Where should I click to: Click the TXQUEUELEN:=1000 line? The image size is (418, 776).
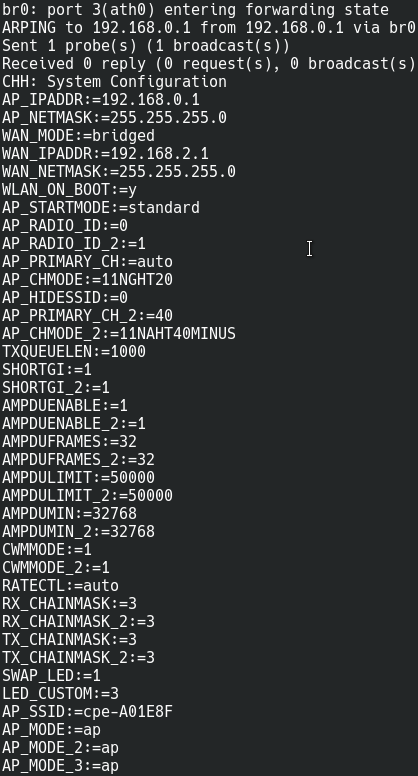click(x=74, y=351)
